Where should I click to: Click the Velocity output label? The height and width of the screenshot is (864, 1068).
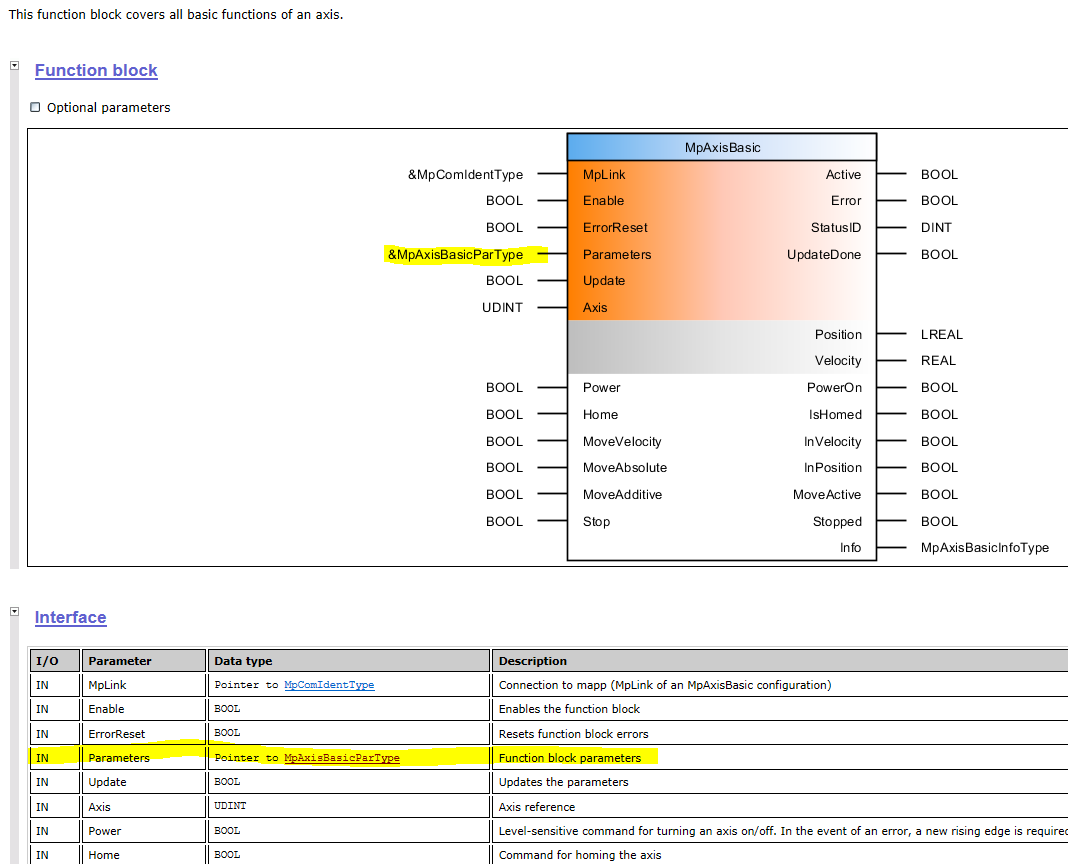click(x=838, y=361)
